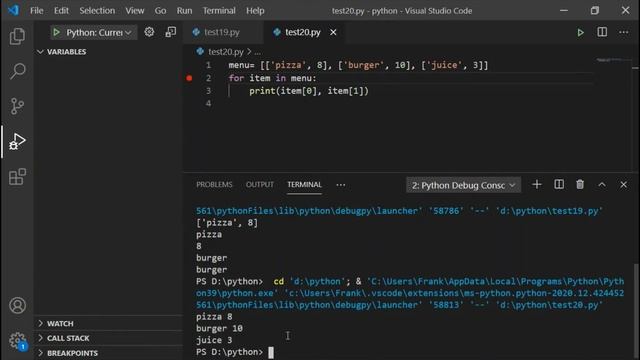Select the test20.py editor tab
The height and width of the screenshot is (360, 640).
(x=302, y=32)
